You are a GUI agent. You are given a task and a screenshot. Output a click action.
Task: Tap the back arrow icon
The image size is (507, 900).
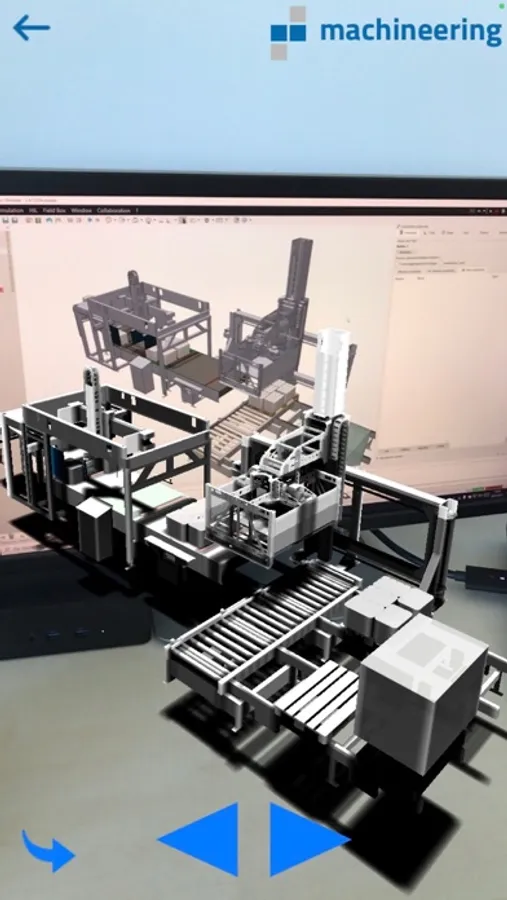pos(31,28)
